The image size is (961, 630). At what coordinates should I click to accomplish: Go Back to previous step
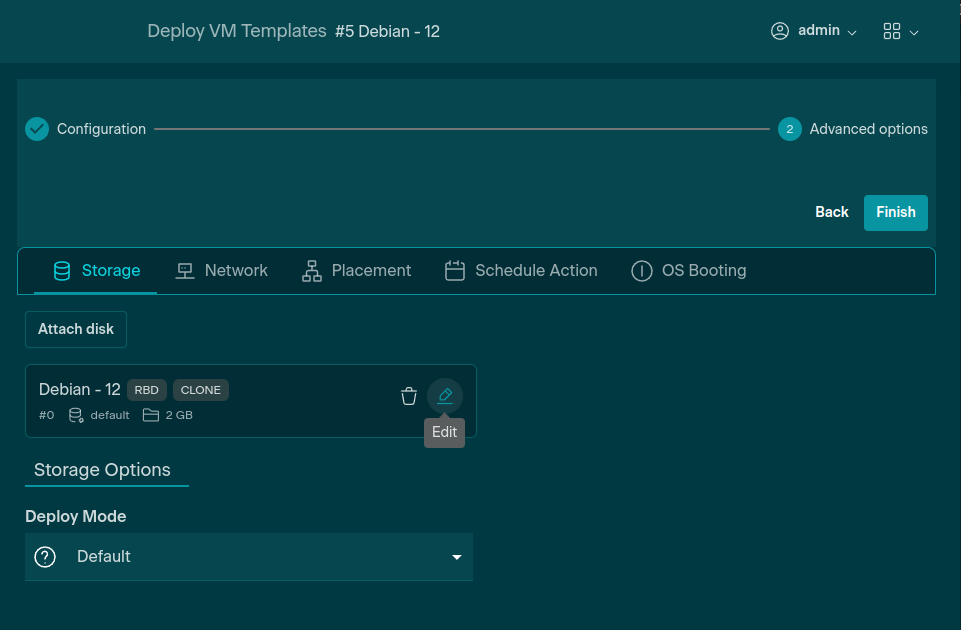click(832, 212)
